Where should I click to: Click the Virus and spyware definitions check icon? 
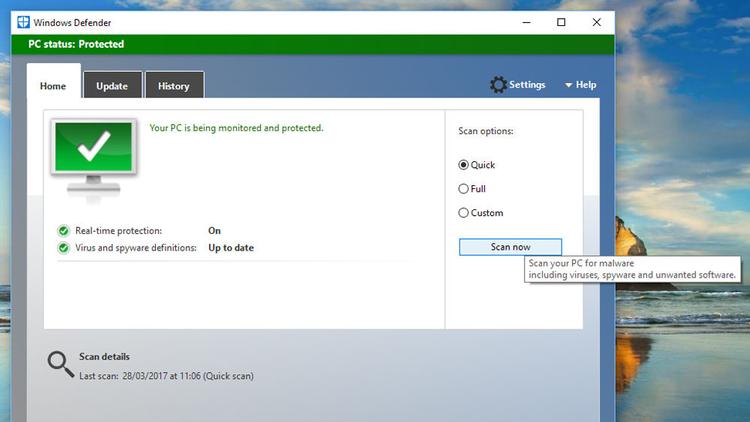(x=64, y=248)
